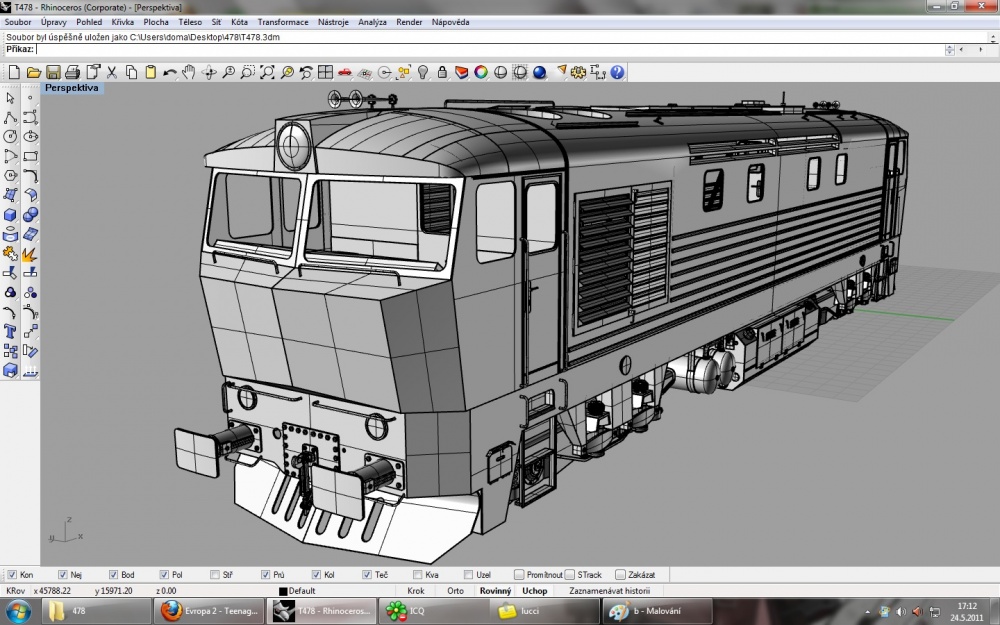The height and width of the screenshot is (625, 1000).
Task: Create a new document with the blank page icon
Action: [14, 72]
